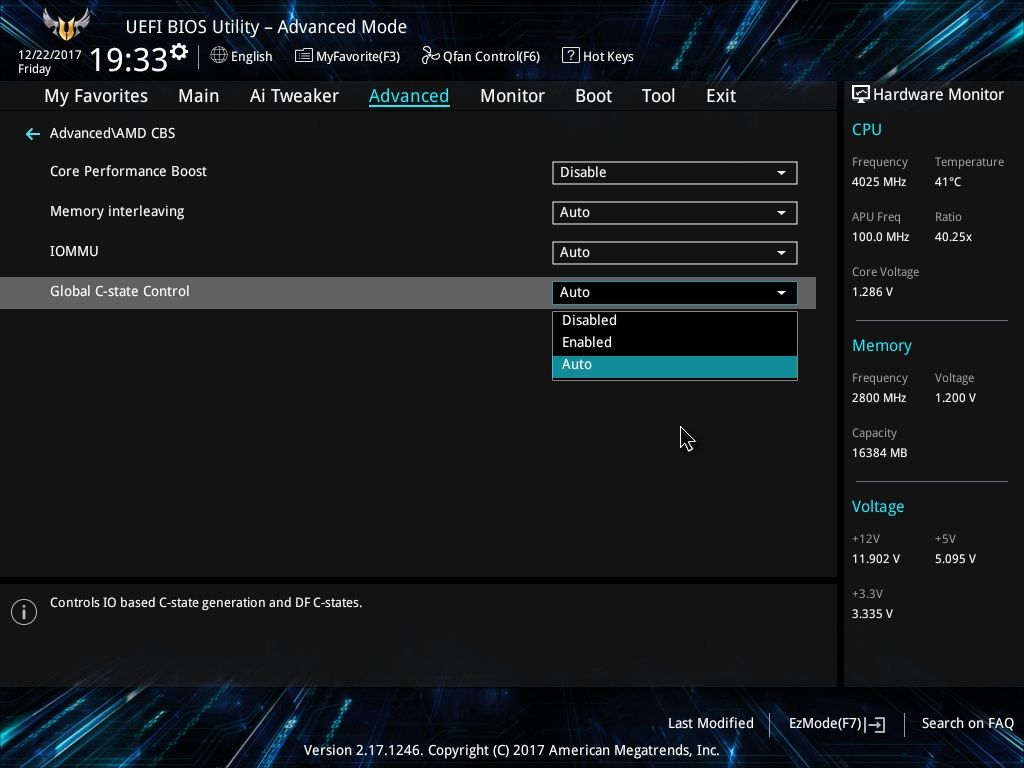Click the EzMode exit arrow icon

tap(875, 724)
